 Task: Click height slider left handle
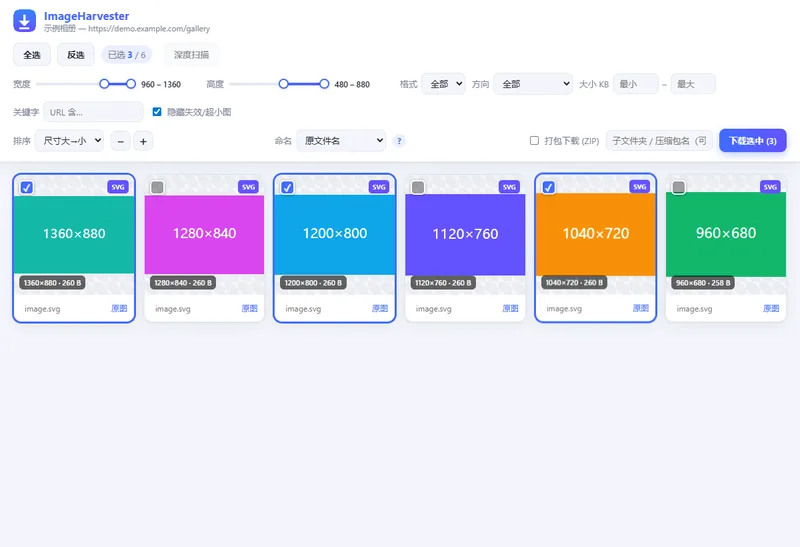tap(284, 84)
